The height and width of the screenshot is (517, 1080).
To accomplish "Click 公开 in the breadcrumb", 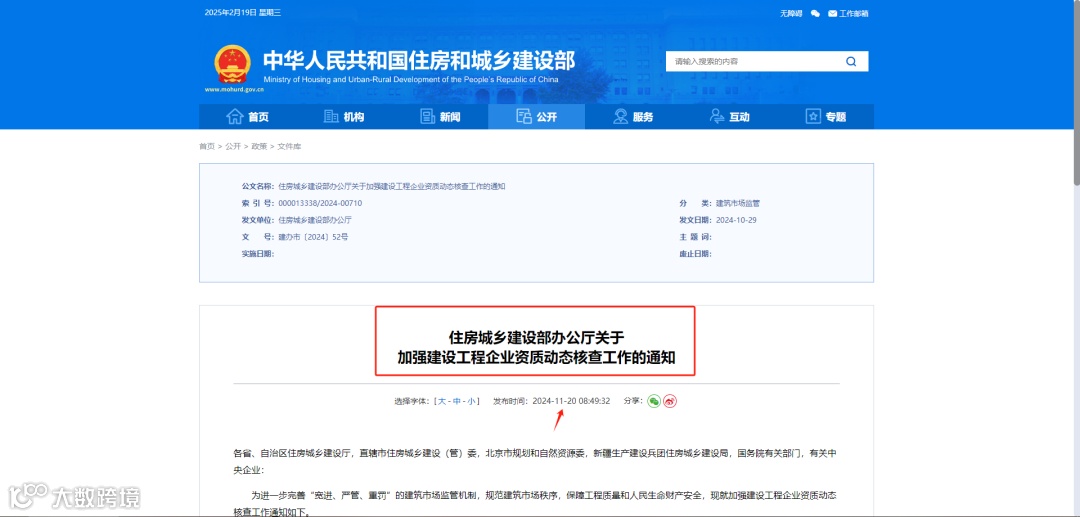I will [233, 147].
